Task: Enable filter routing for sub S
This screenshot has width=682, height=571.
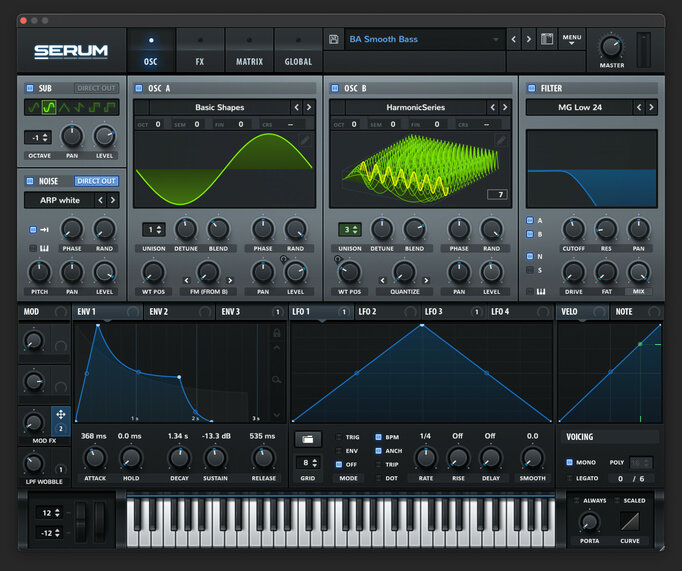Action: pyautogui.click(x=530, y=270)
